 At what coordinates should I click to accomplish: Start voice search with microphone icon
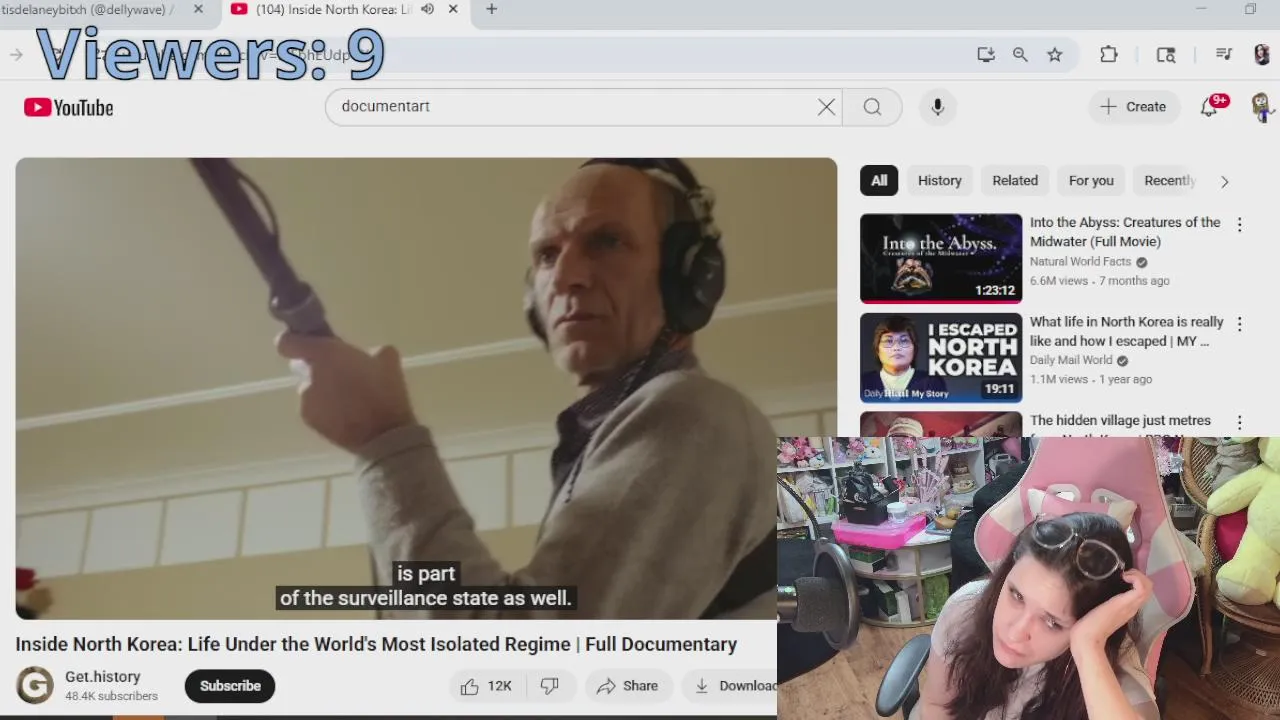point(937,107)
